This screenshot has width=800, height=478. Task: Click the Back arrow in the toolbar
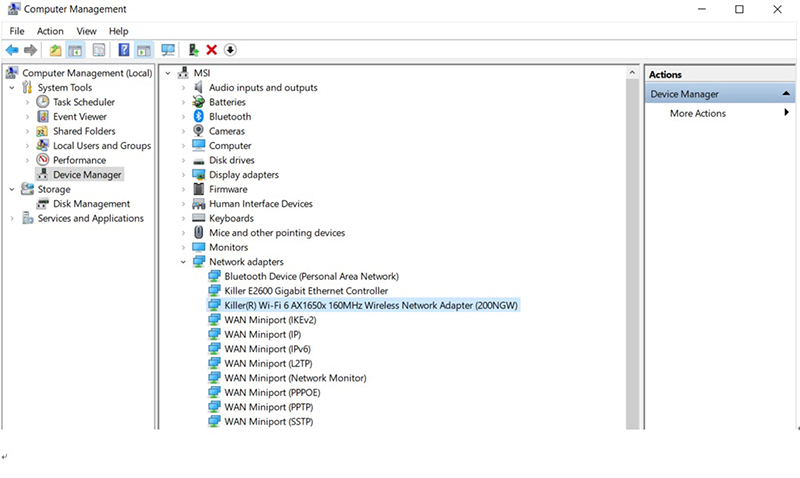coord(12,50)
